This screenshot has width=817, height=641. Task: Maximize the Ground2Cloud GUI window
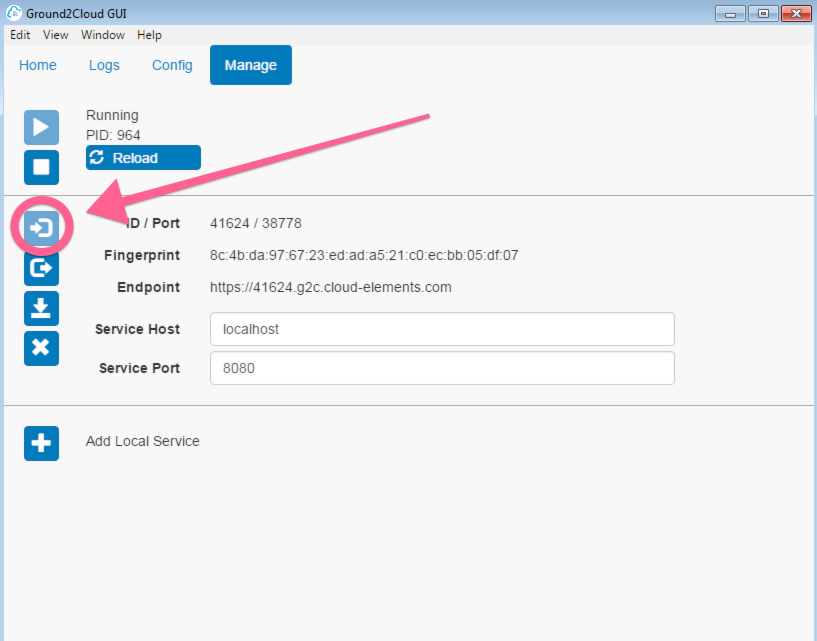pos(763,14)
